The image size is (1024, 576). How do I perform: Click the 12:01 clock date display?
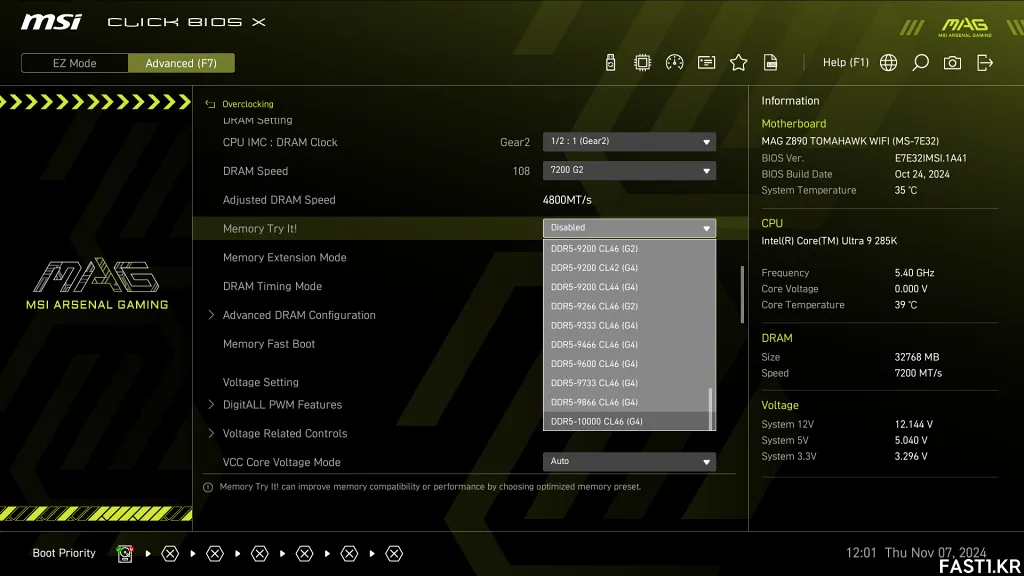[x=916, y=552]
